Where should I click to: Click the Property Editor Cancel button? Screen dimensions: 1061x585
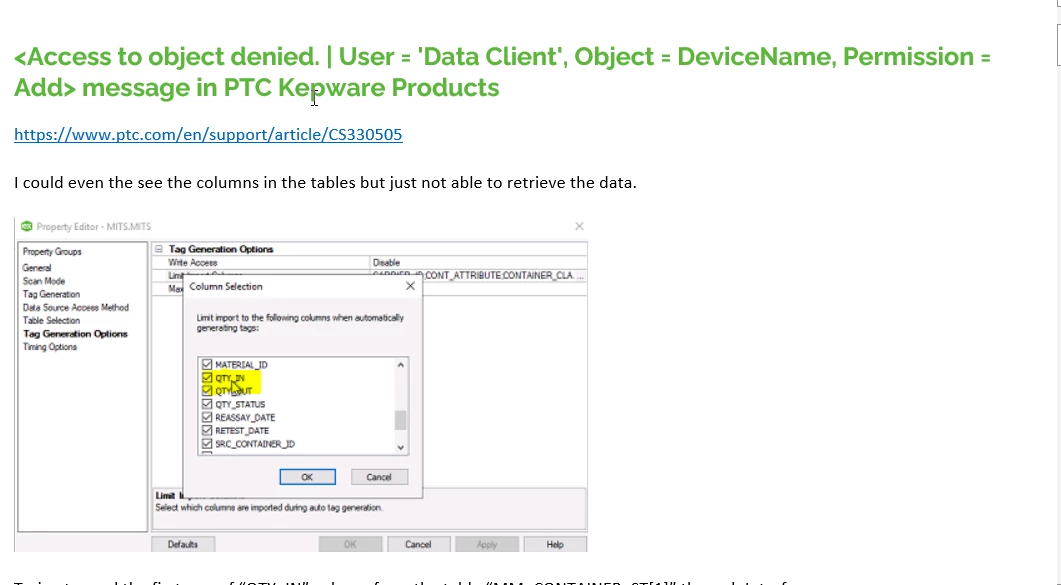(418, 544)
